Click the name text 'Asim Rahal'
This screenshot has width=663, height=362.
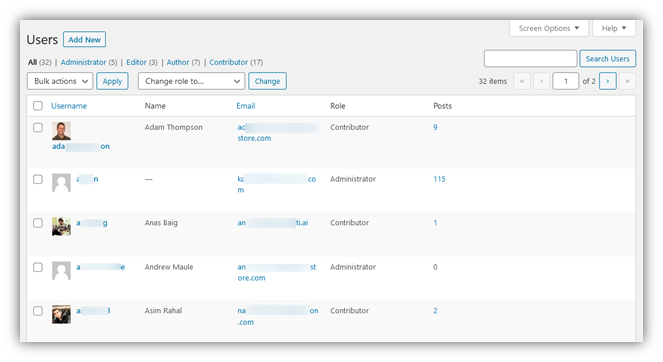(163, 311)
